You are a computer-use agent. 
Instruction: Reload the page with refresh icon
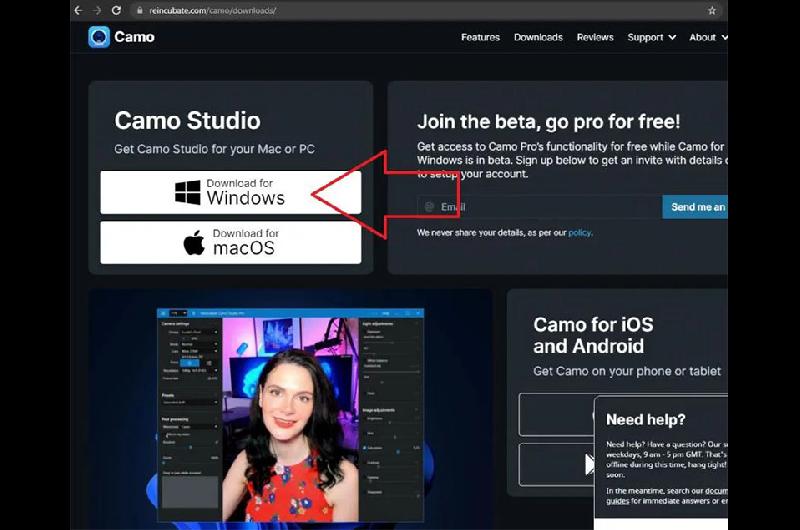tap(116, 10)
